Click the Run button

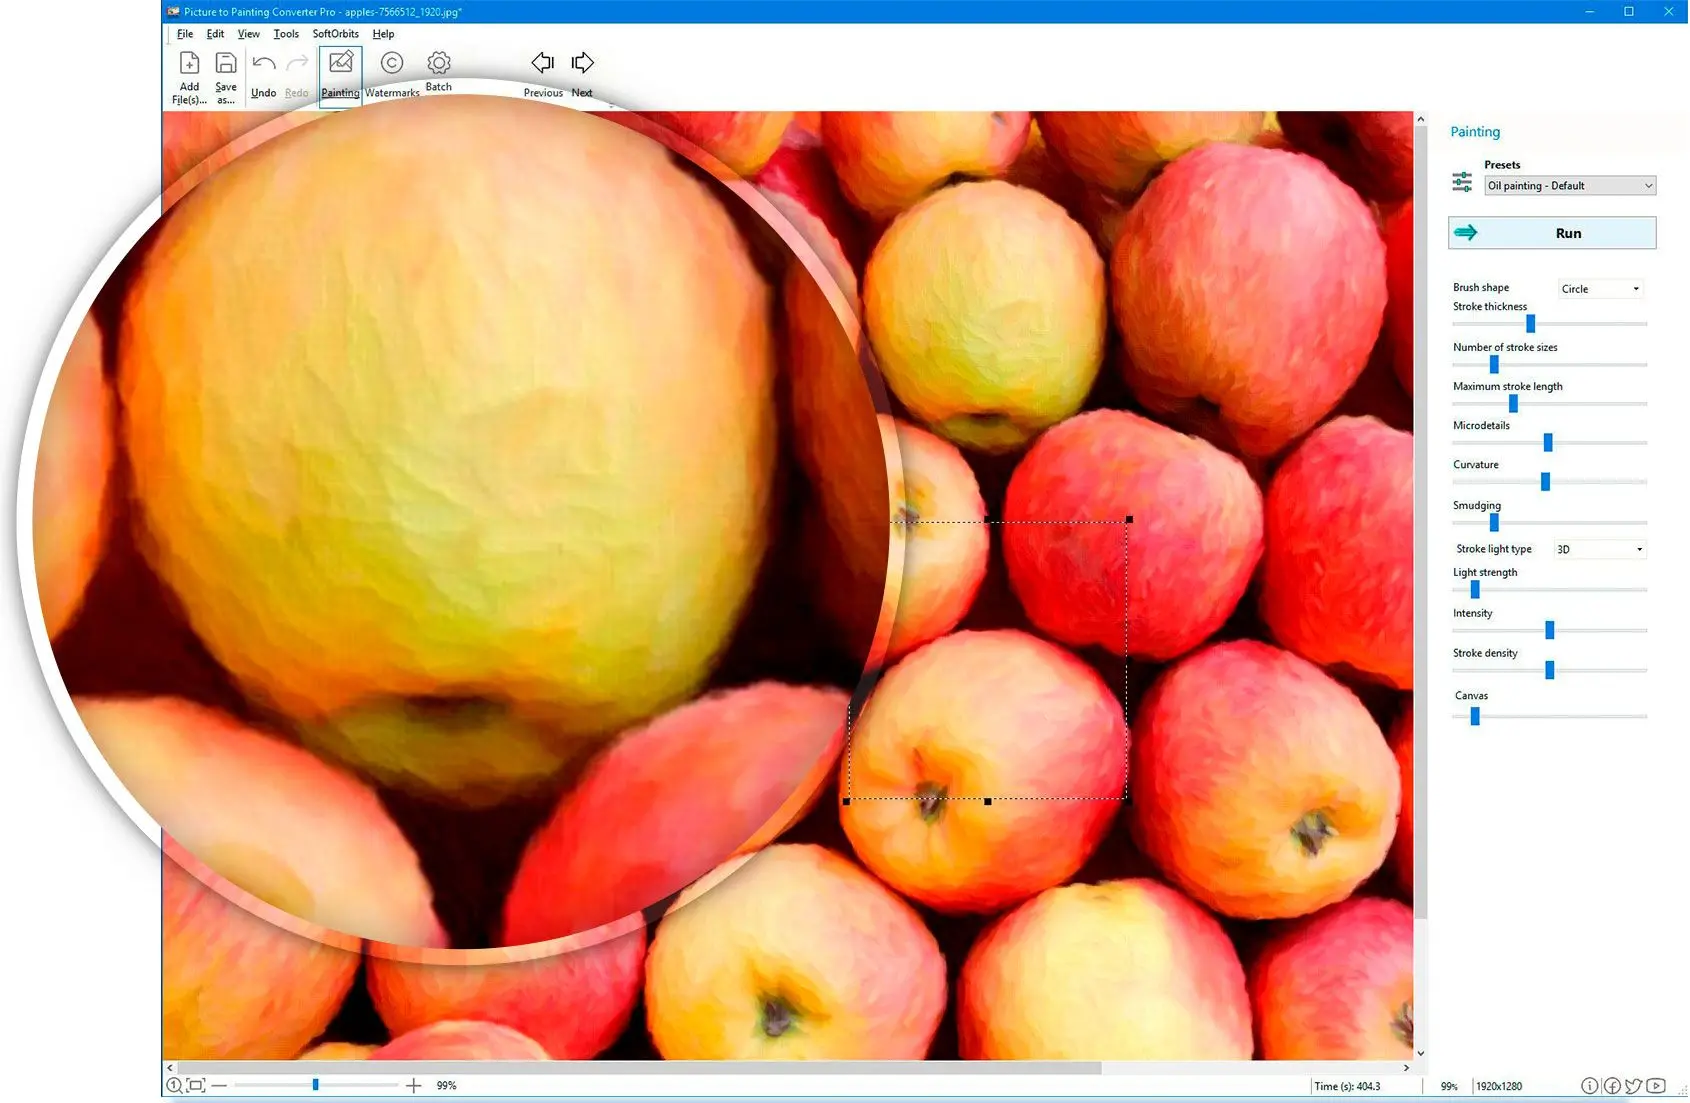(x=1552, y=233)
